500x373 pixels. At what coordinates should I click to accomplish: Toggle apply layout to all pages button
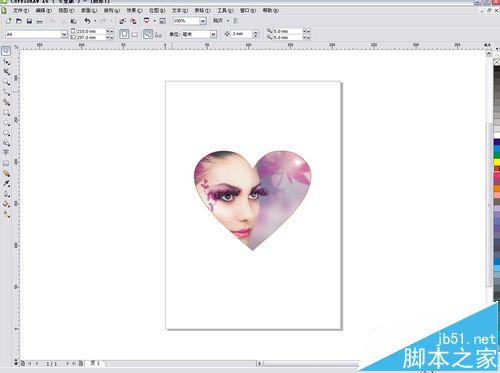click(148, 34)
